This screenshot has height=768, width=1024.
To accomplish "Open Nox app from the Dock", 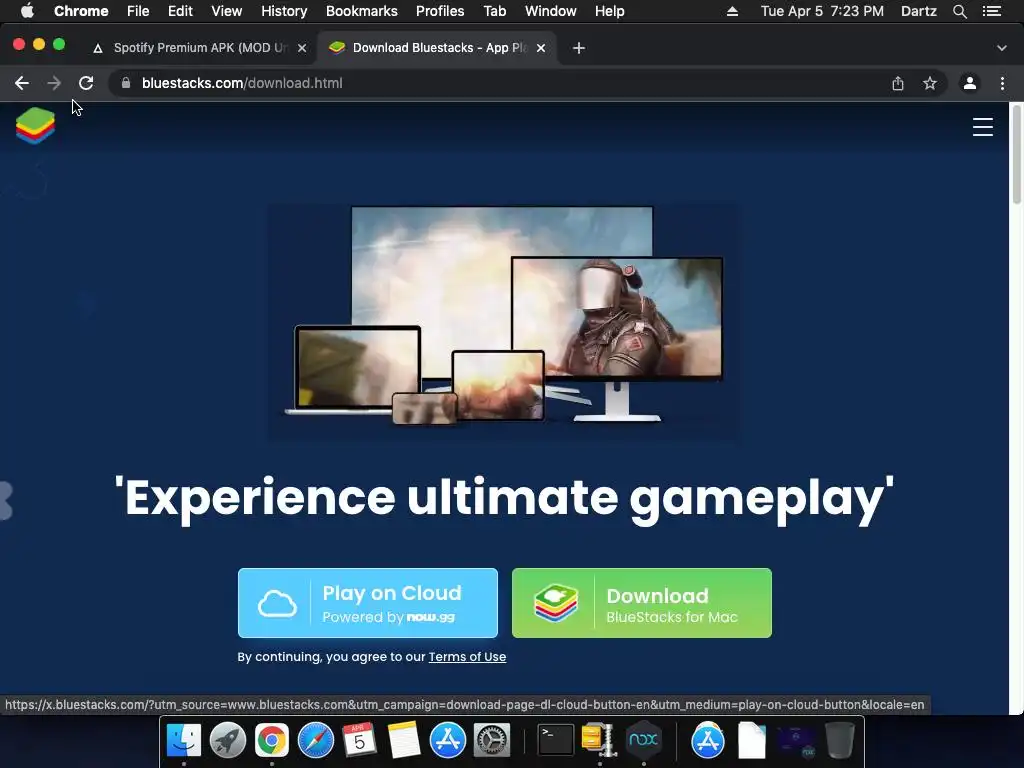I will [643, 740].
